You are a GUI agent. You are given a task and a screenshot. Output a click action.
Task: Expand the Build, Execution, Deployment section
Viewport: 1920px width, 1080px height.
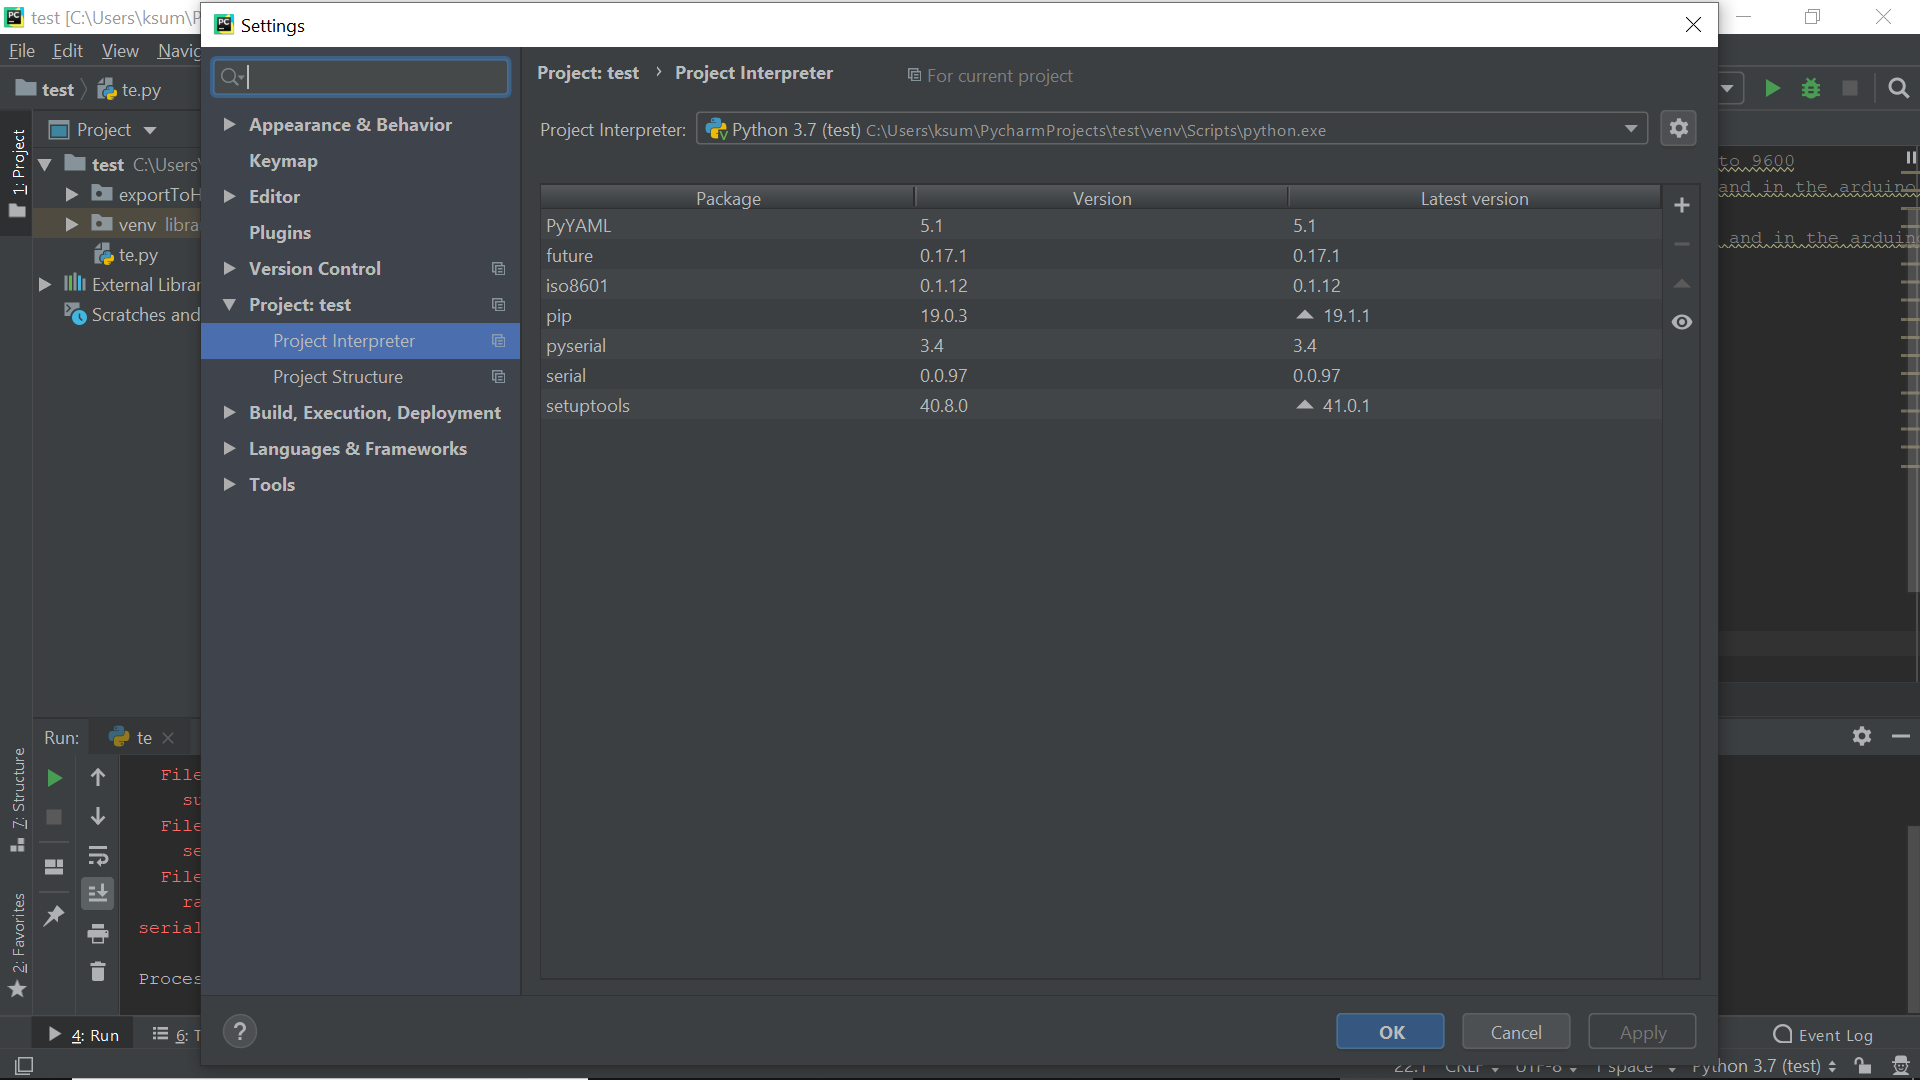pyautogui.click(x=229, y=413)
